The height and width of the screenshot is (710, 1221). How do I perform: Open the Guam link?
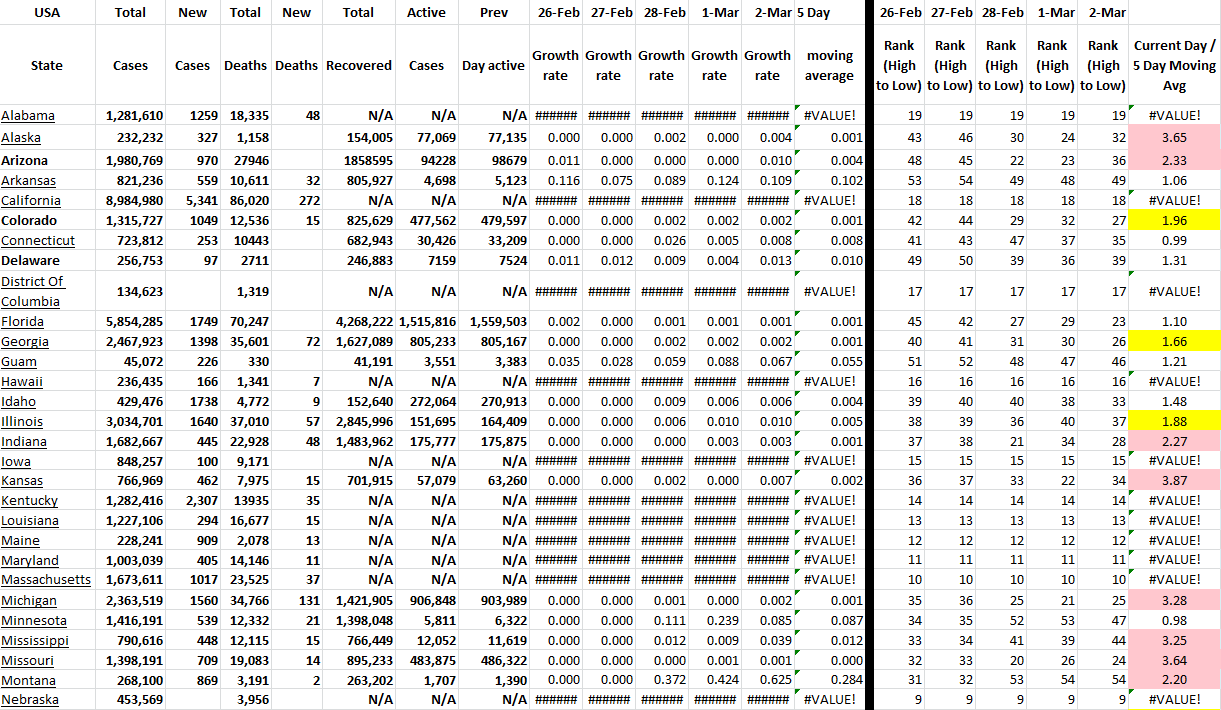tap(20, 362)
